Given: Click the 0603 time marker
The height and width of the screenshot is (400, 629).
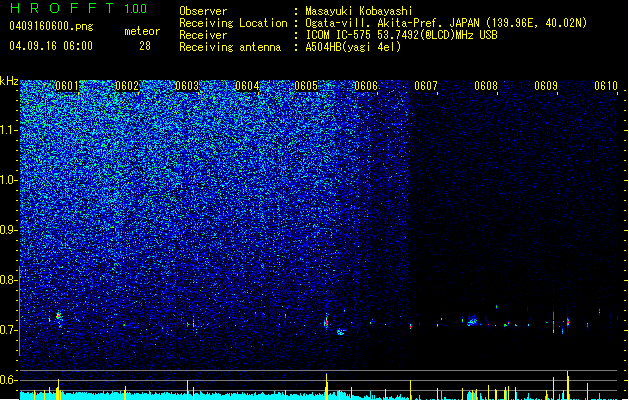Looking at the screenshot, I should [x=187, y=86].
